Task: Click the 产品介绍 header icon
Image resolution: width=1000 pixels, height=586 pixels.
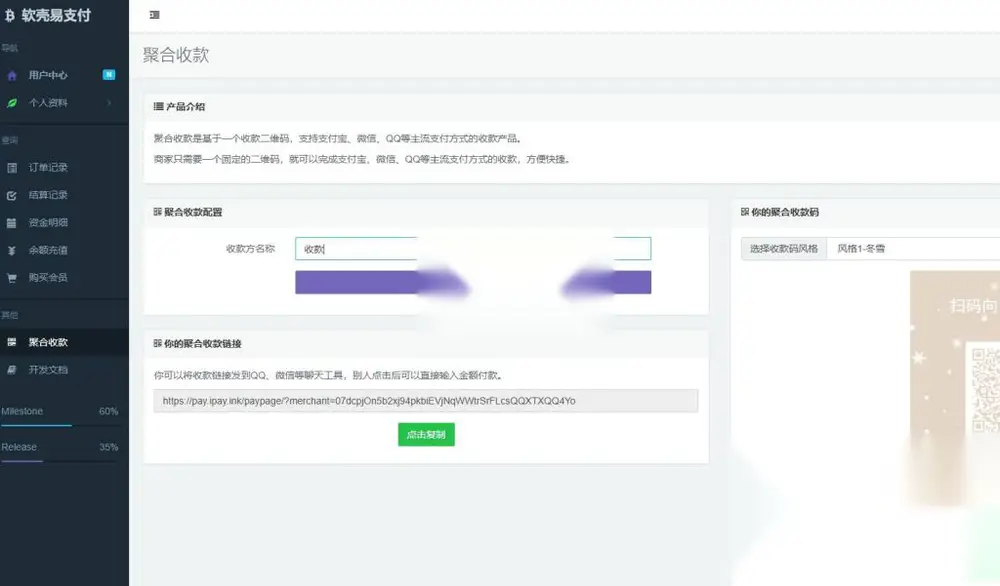Action: pos(158,106)
